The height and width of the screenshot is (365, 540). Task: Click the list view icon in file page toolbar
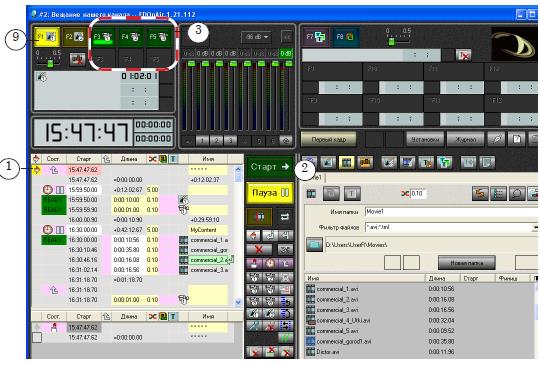(x=498, y=194)
